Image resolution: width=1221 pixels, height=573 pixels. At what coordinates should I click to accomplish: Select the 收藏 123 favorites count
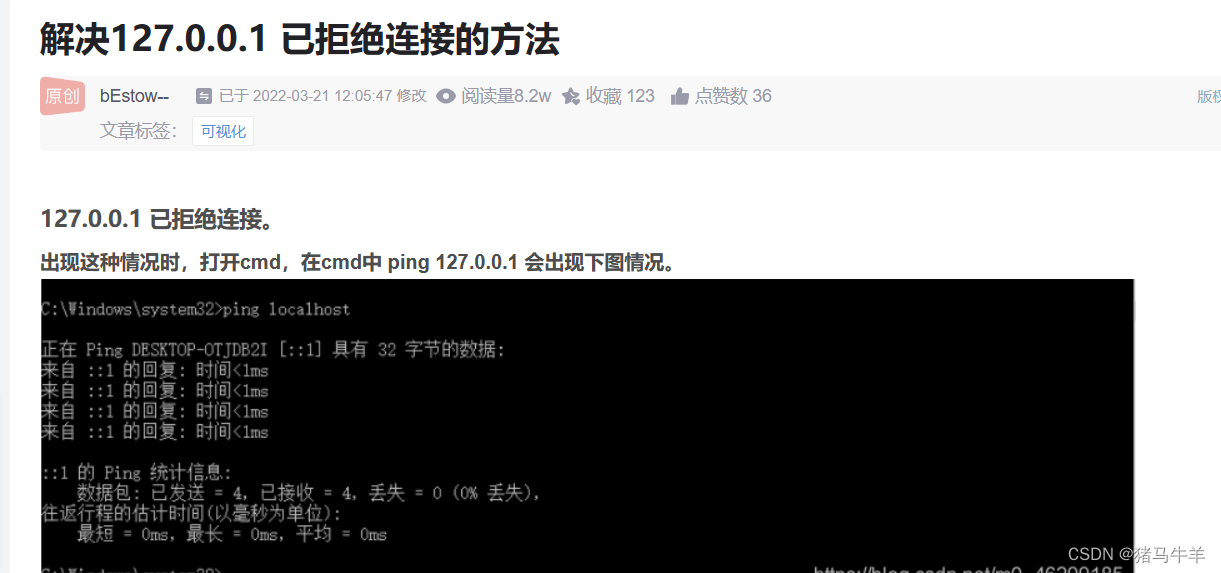tap(620, 96)
